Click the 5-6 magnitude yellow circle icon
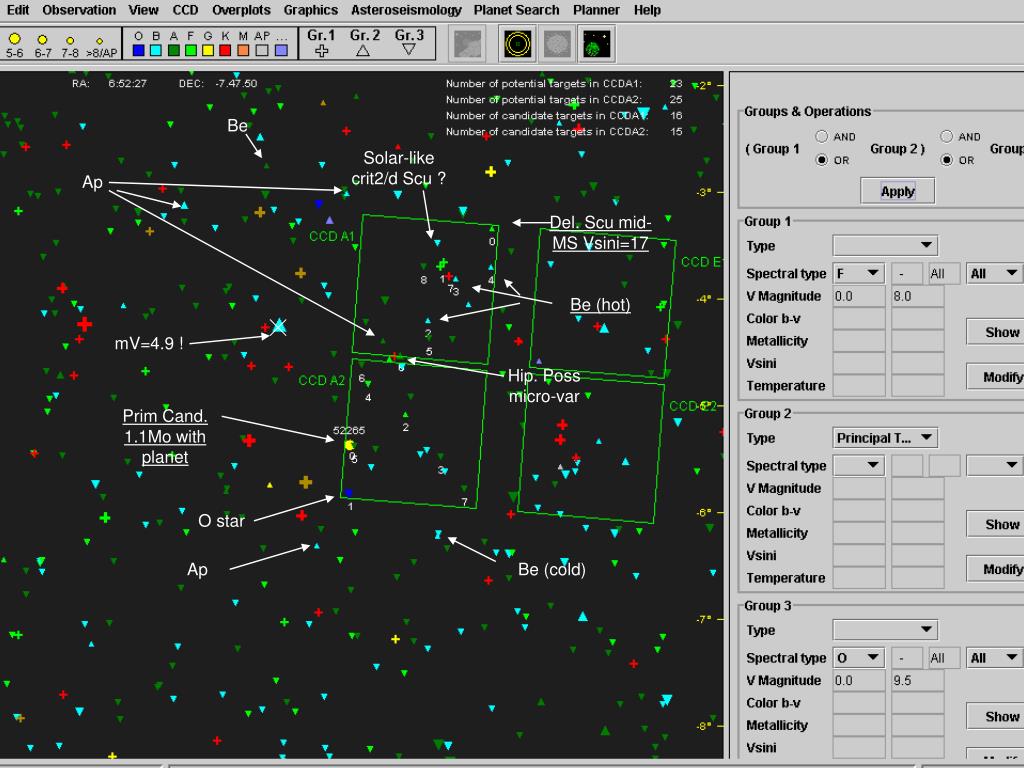This screenshot has height=768, width=1024. (x=14, y=39)
